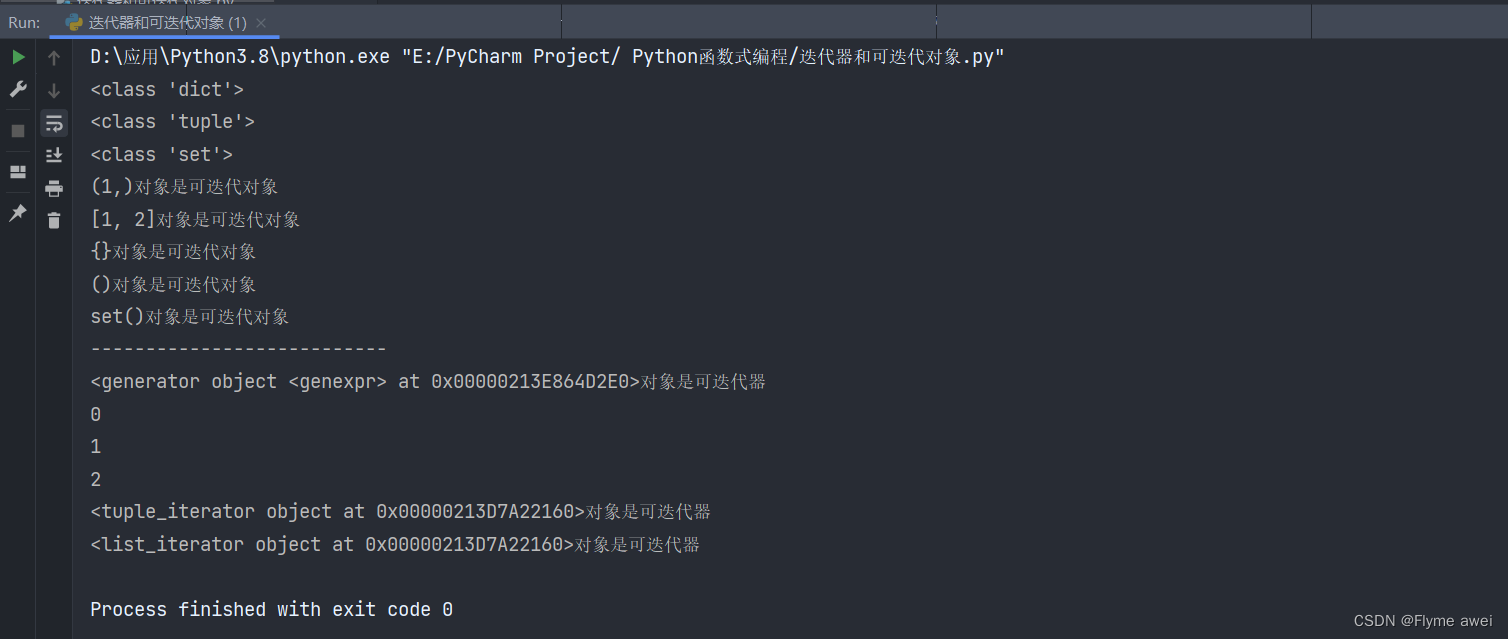Click the Print console icon

click(54, 188)
